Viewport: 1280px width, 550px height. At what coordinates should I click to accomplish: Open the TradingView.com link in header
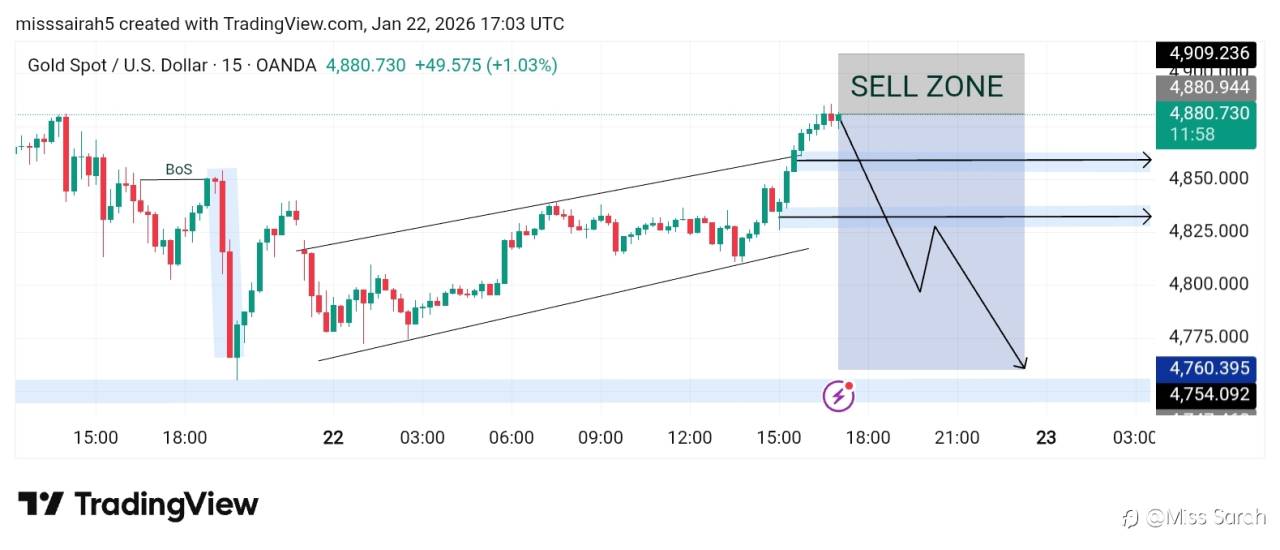click(x=291, y=23)
